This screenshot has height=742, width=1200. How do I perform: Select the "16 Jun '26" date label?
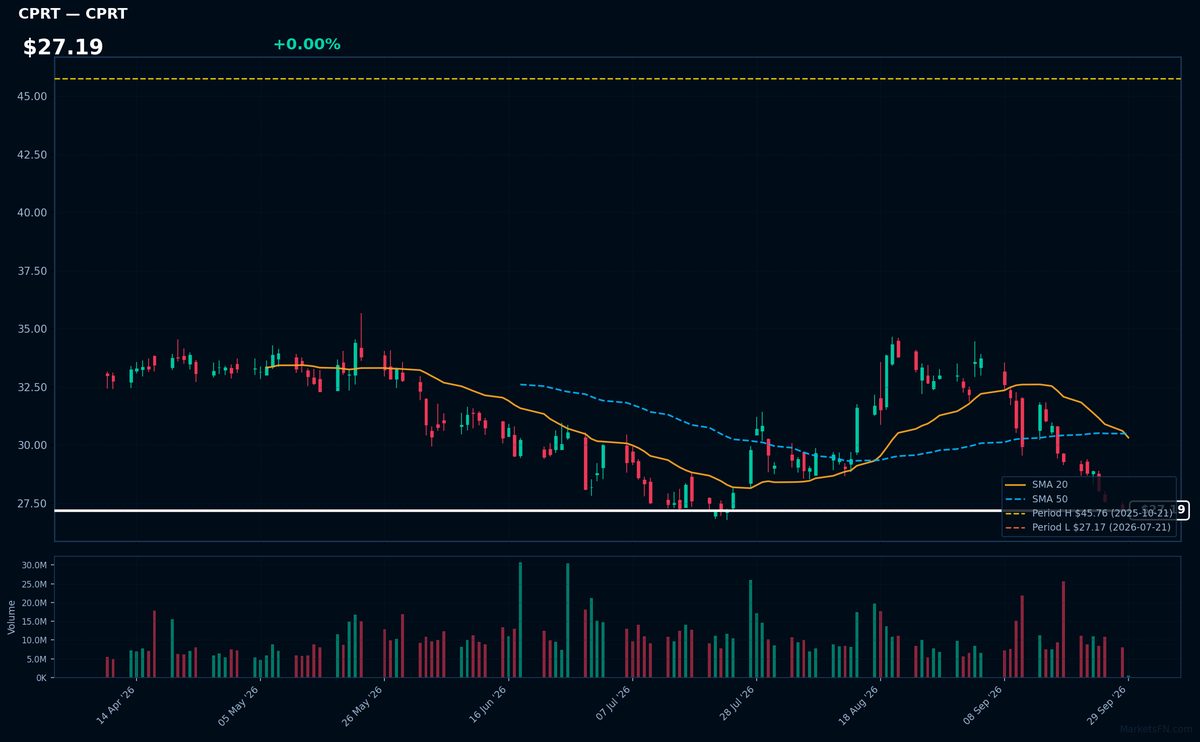[489, 705]
